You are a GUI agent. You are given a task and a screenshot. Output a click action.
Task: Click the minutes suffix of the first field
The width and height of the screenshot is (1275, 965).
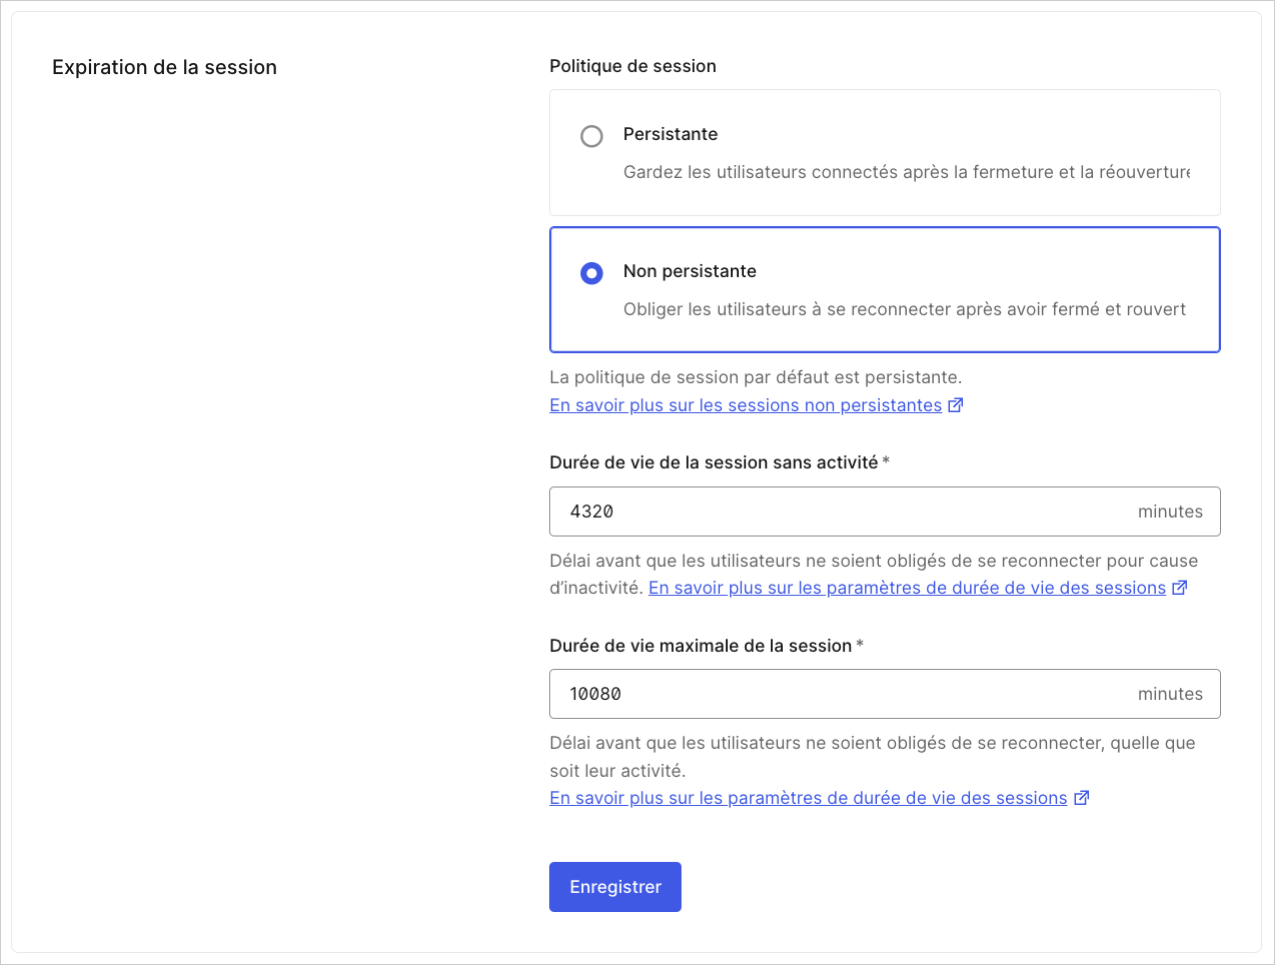tap(1171, 511)
